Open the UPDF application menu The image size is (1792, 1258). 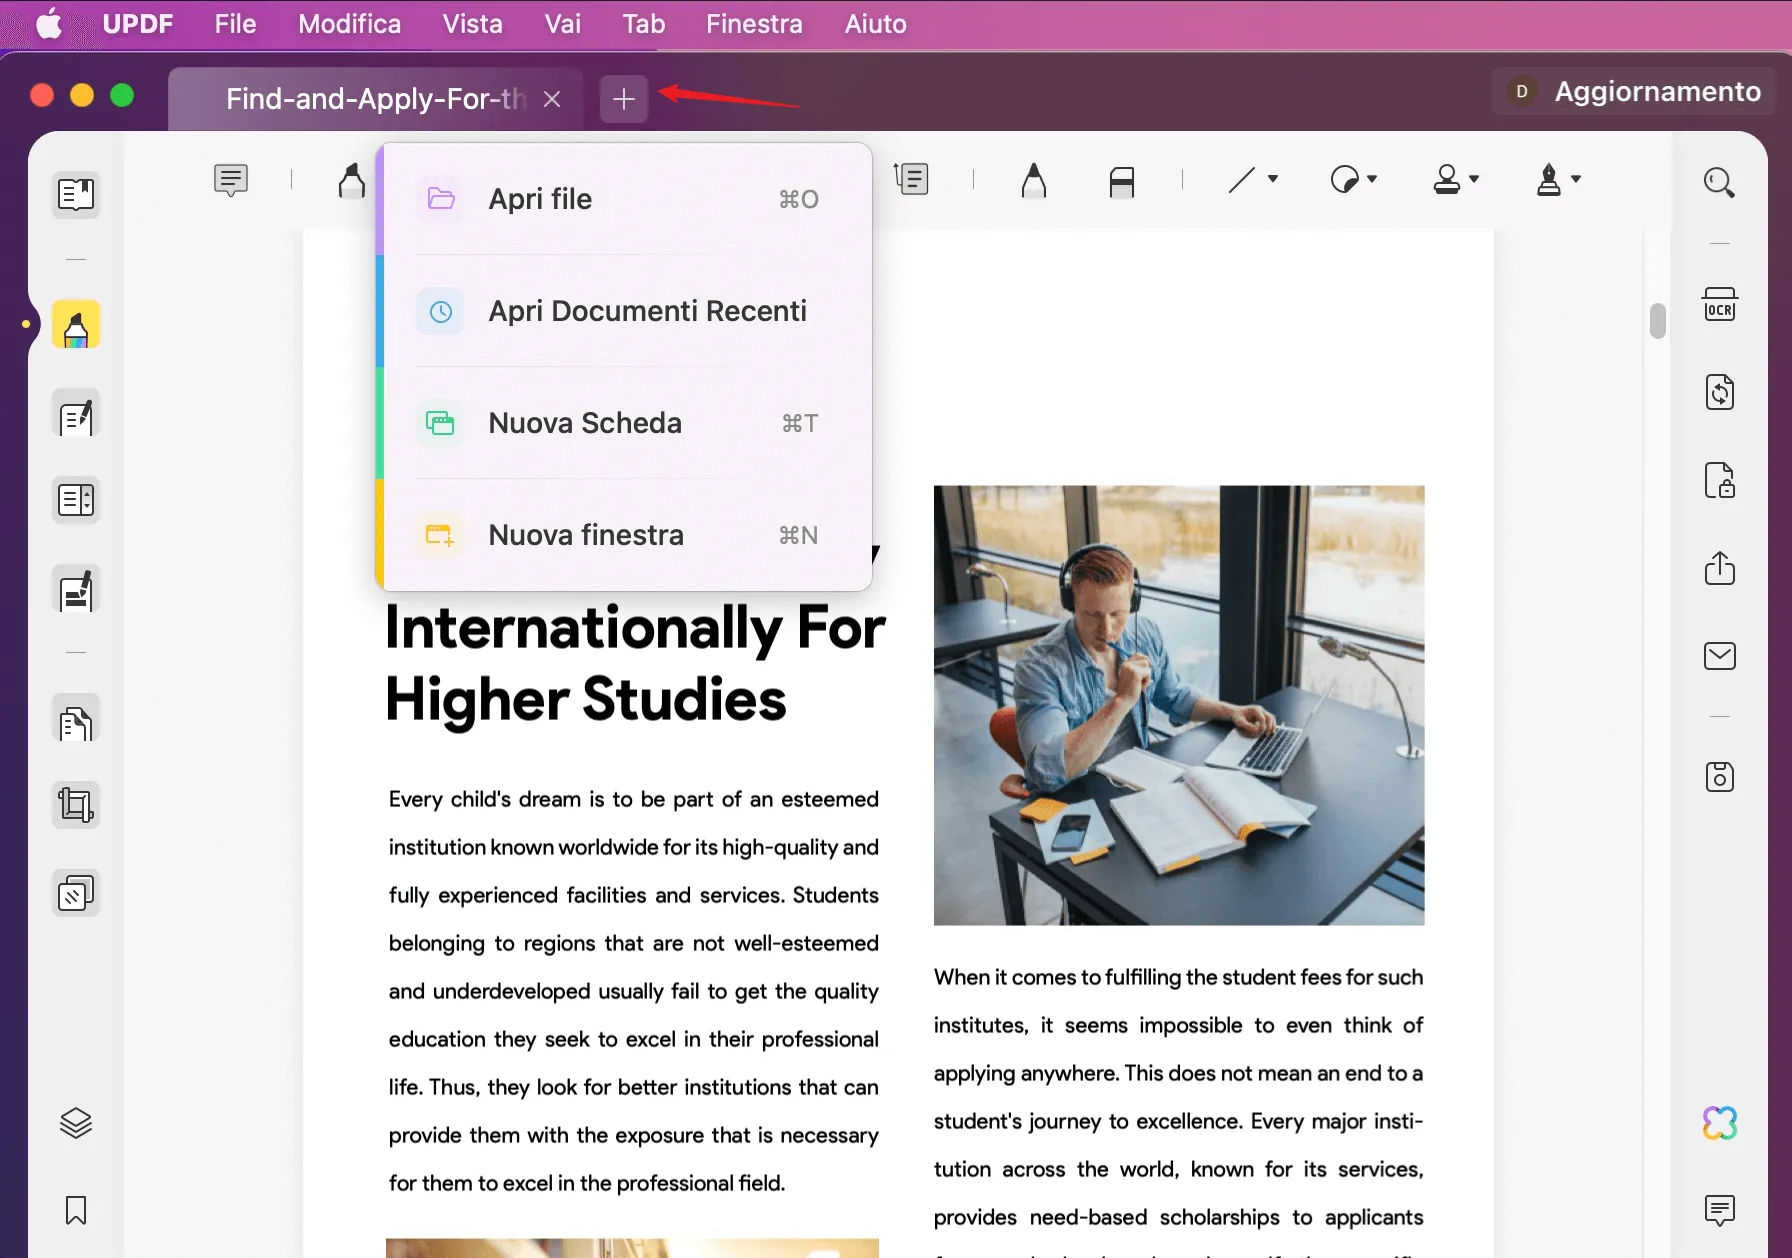coord(138,24)
